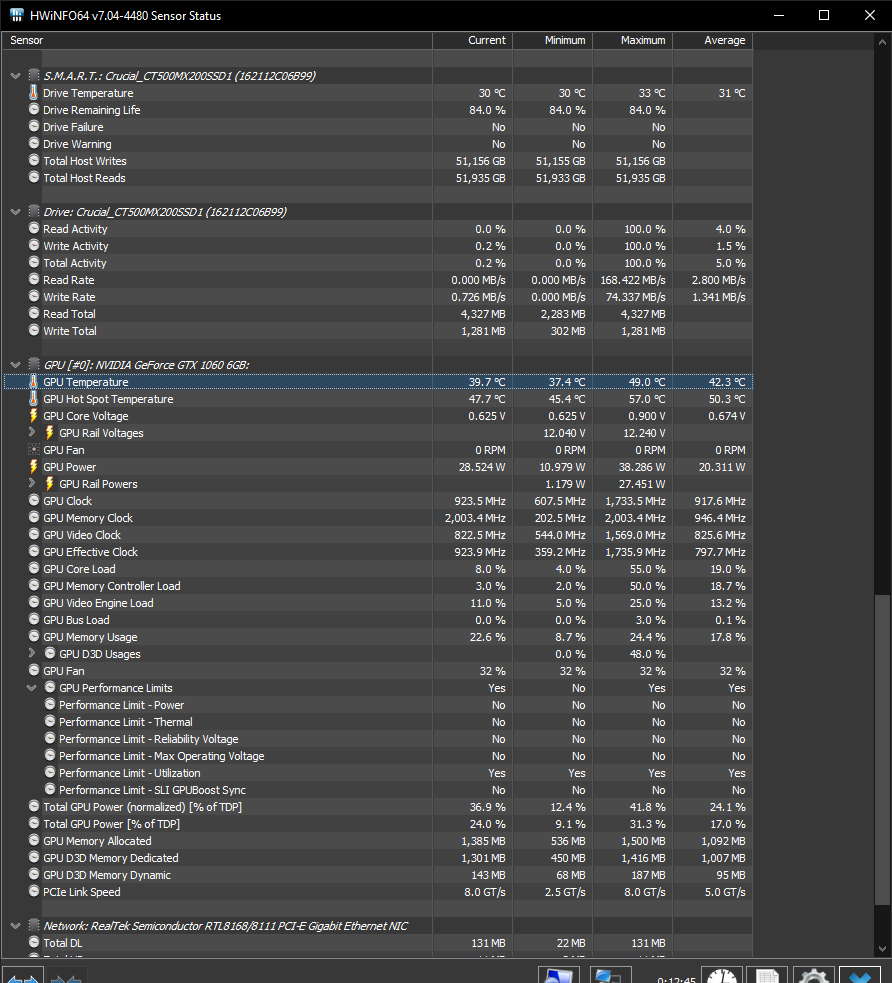Click the chip icon of GPU [#0] section
This screenshot has width=892, height=983.
34,364
